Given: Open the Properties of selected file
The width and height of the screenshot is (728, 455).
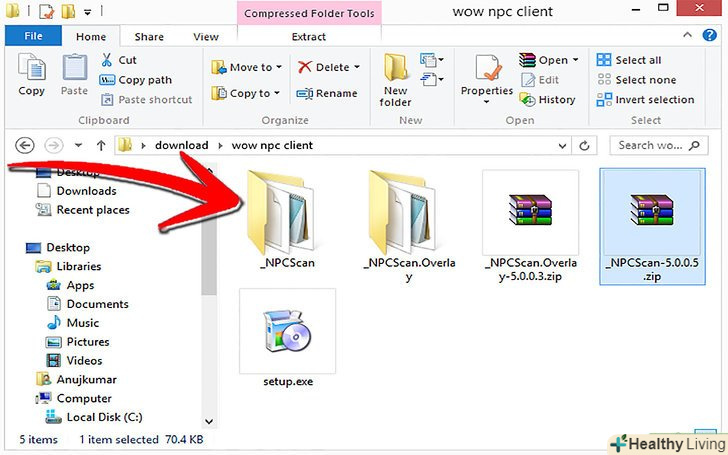Looking at the screenshot, I should coord(487,73).
